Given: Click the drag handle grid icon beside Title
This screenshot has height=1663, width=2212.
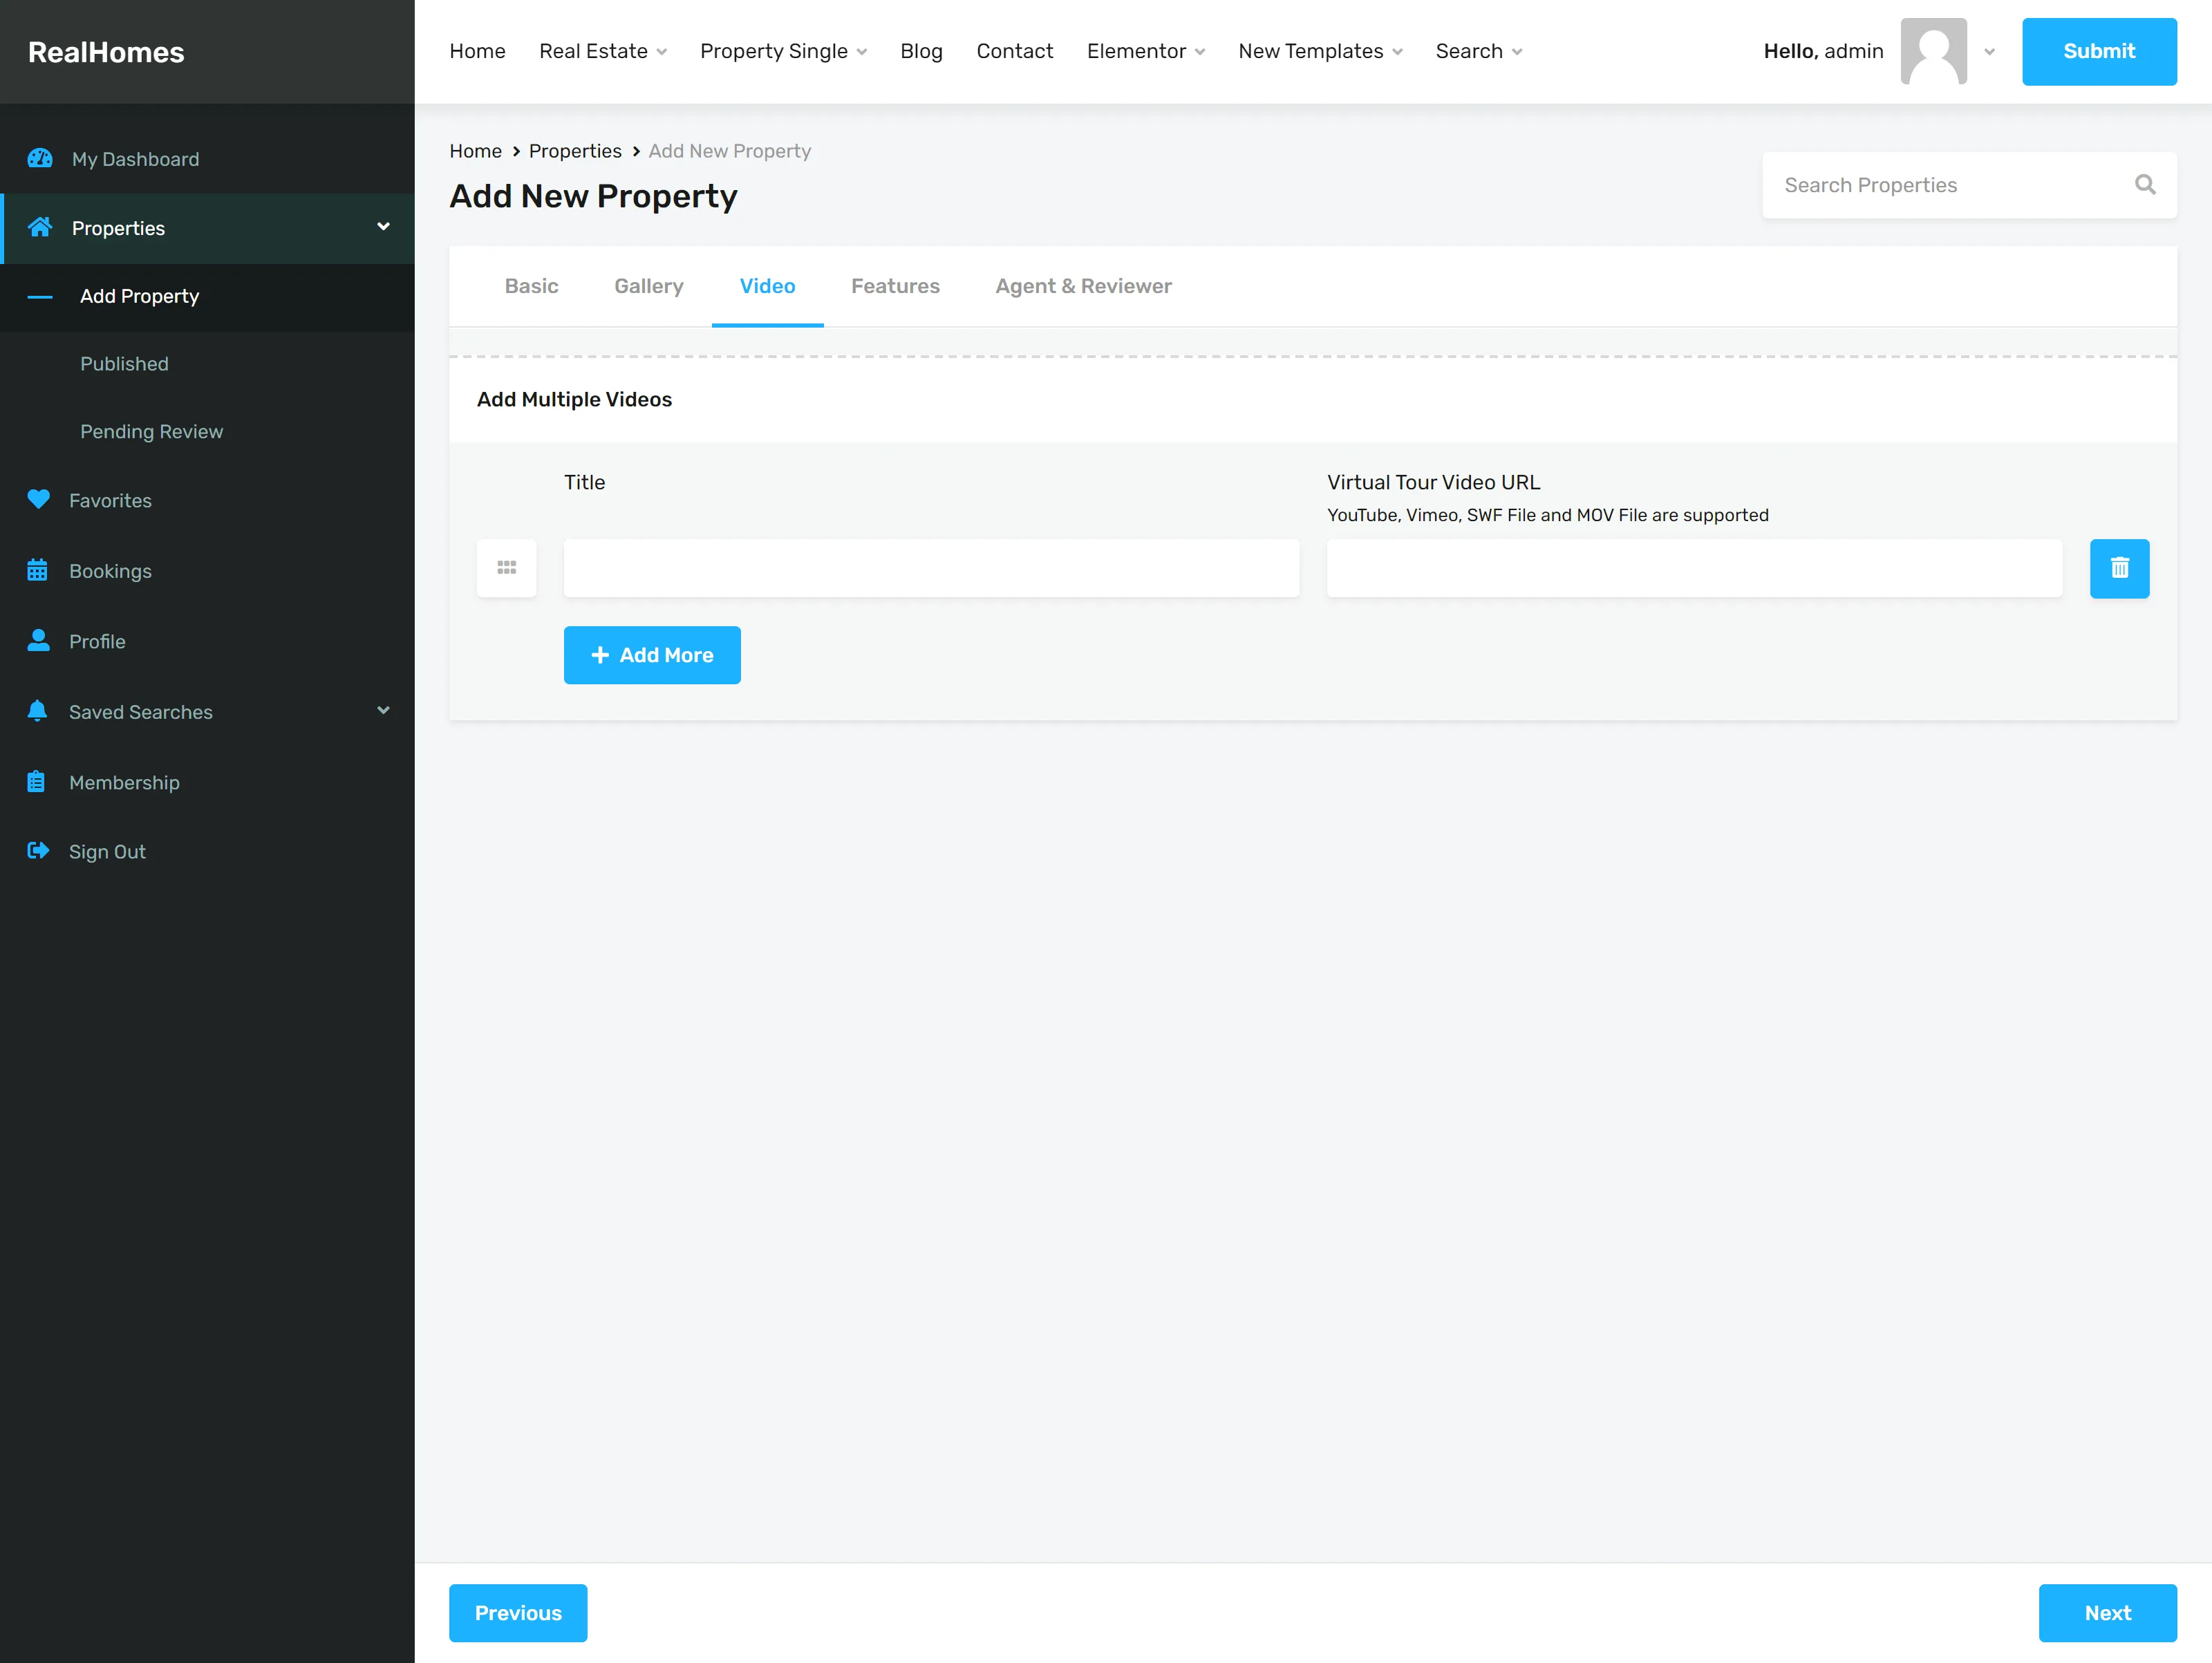Looking at the screenshot, I should (507, 568).
